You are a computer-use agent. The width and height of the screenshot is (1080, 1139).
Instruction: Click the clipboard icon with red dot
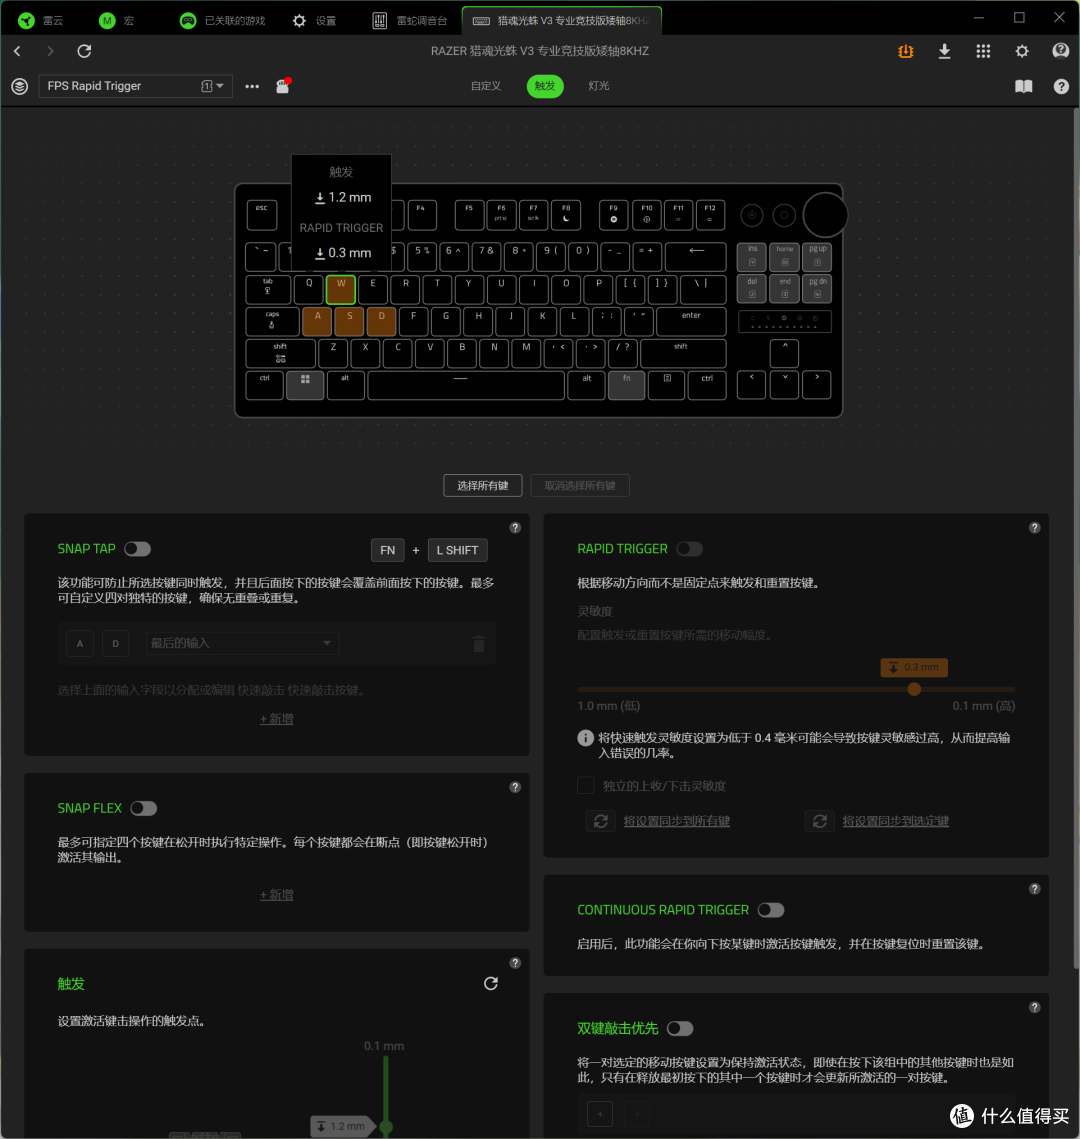coord(283,86)
